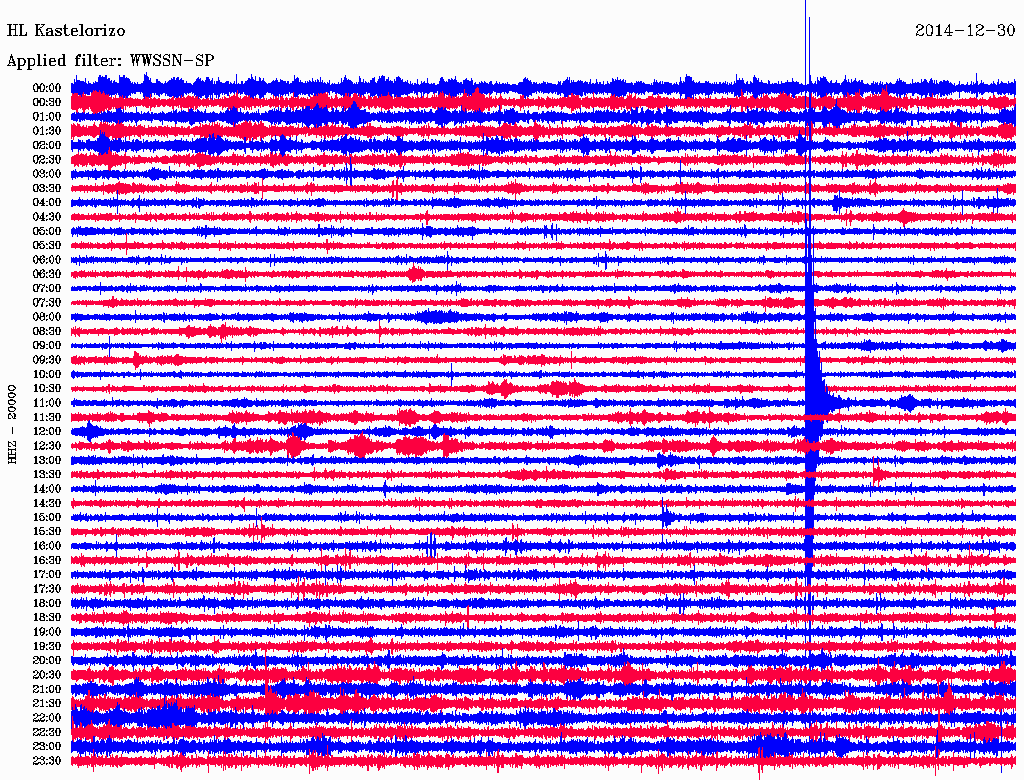Select the 23:30 time label

click(x=47, y=761)
